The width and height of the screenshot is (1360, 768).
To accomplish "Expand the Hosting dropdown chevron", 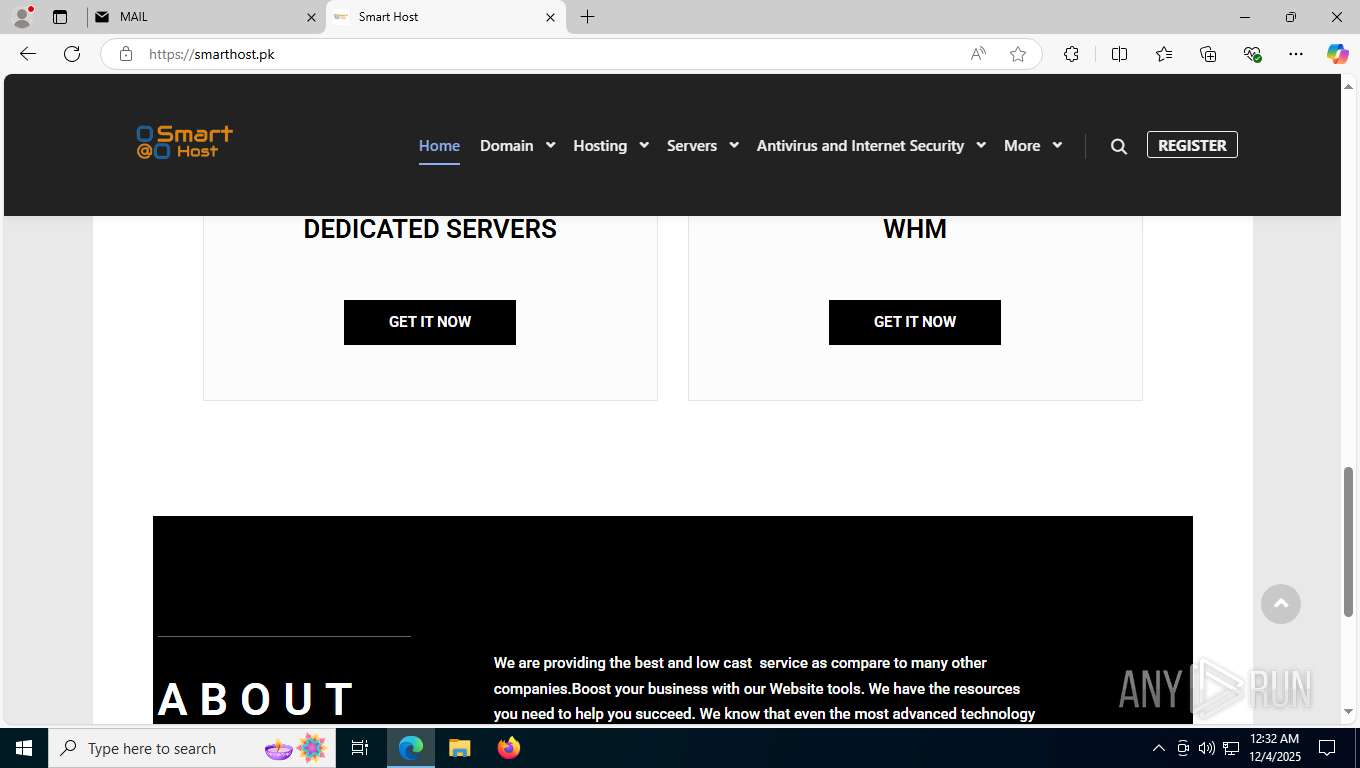I will point(644,145).
